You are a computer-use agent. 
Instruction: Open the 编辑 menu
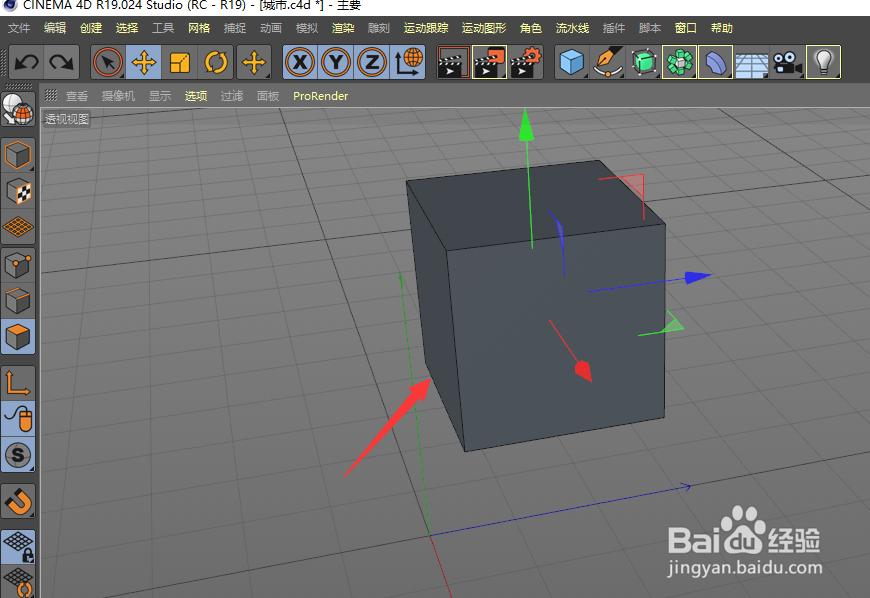[x=55, y=28]
